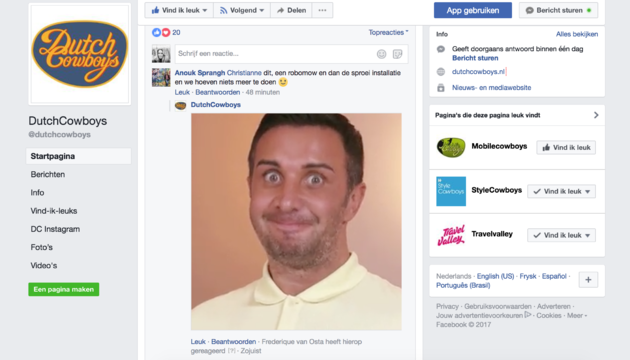This screenshot has height=360, width=630.
Task: Click the small DutchCowboys reply avatar
Action: click(x=180, y=106)
